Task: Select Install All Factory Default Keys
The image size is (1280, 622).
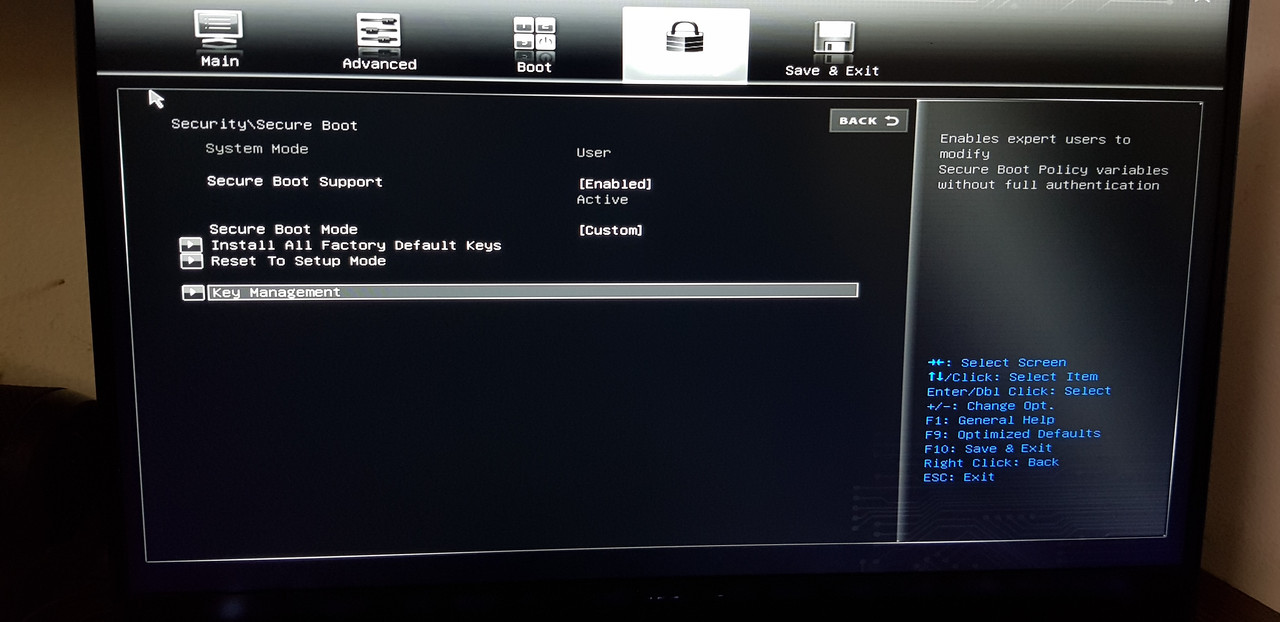Action: click(356, 245)
